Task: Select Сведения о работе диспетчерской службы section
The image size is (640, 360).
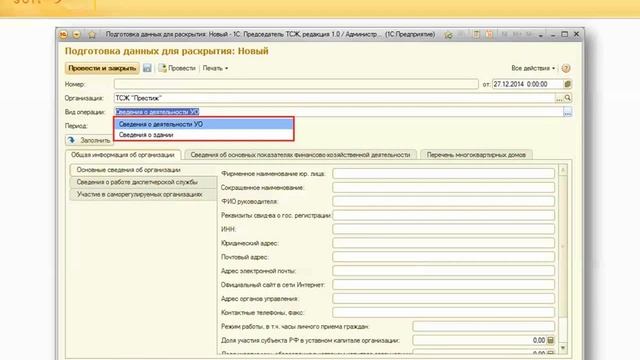Action: pyautogui.click(x=143, y=182)
